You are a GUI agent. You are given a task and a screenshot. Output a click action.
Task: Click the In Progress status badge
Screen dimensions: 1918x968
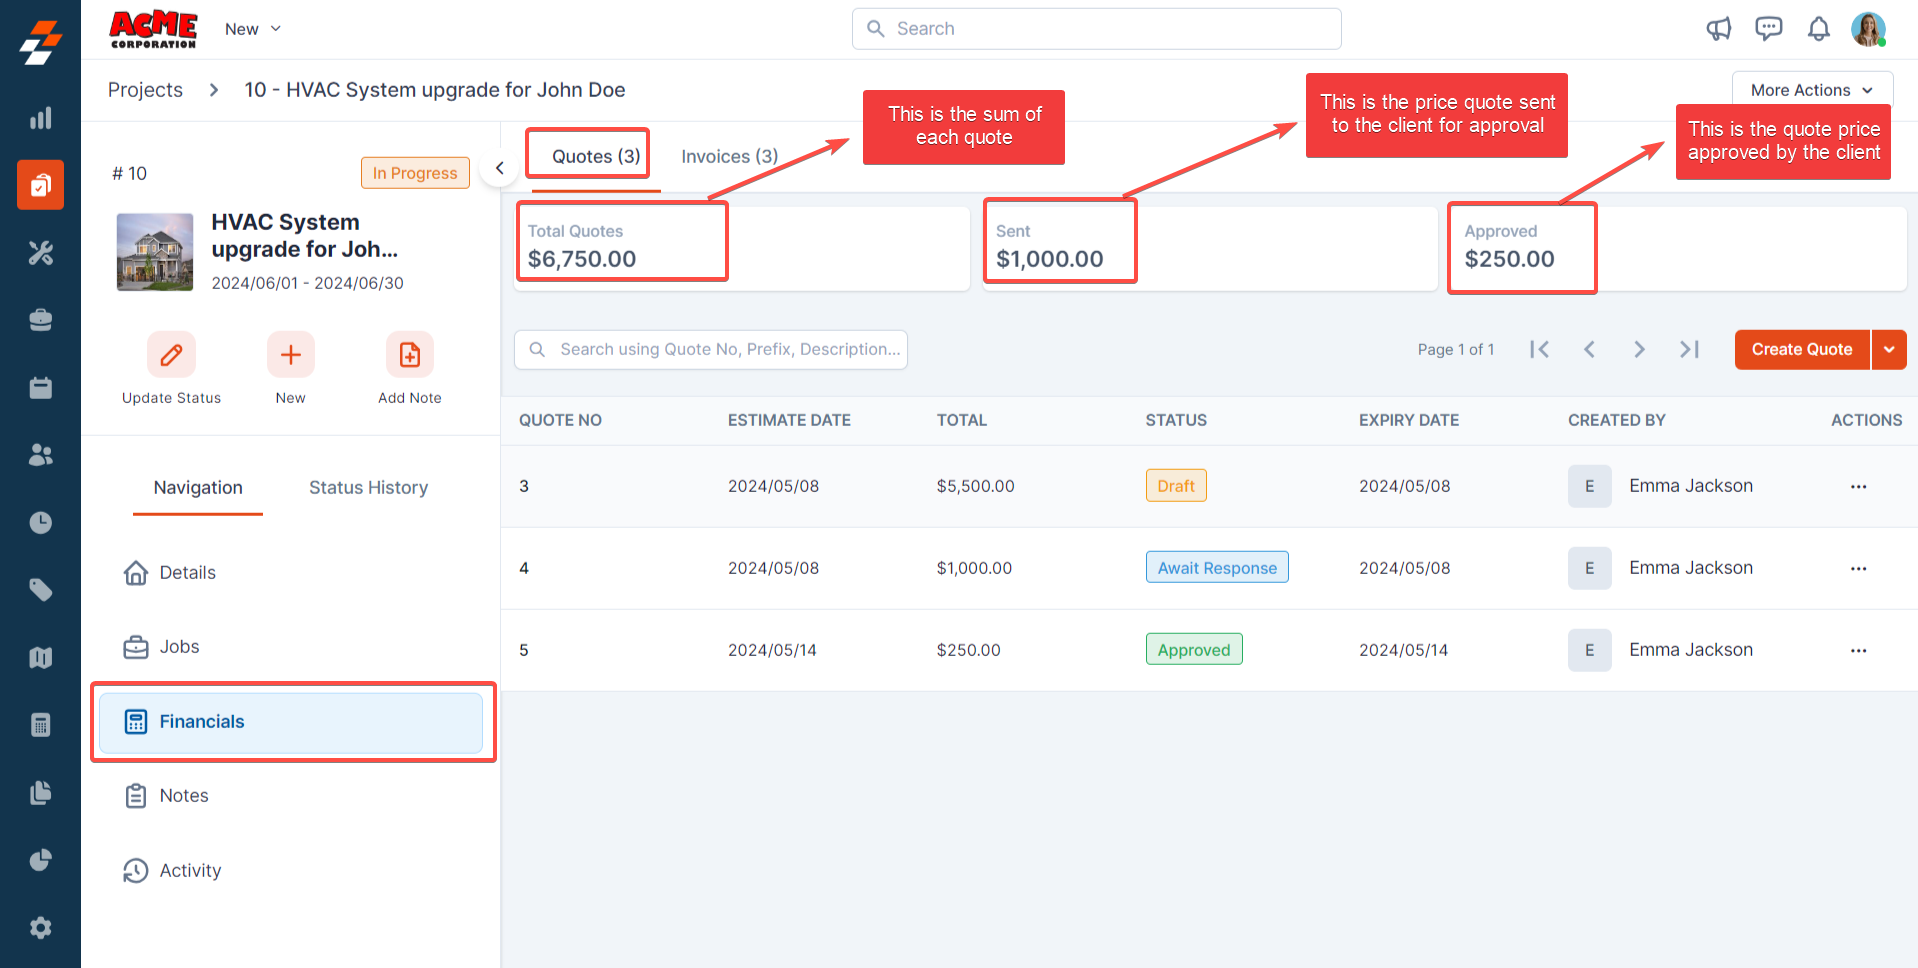[415, 173]
